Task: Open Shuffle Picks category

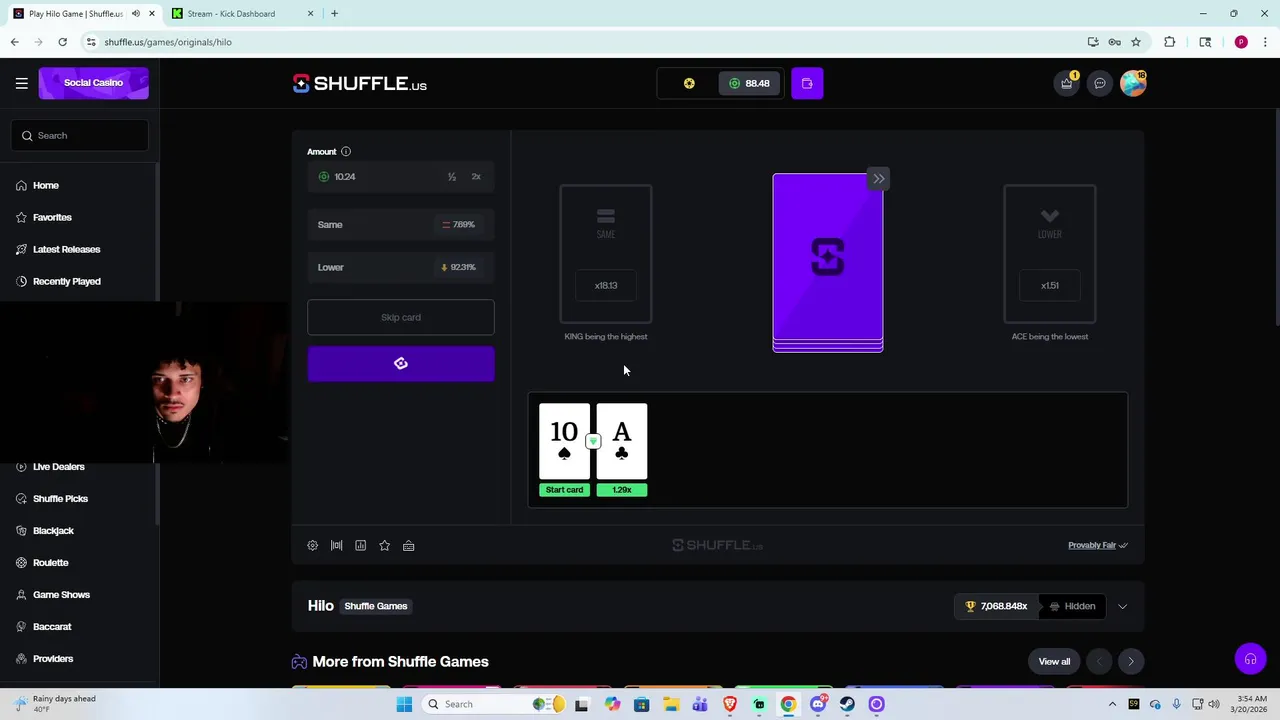Action: coord(60,498)
